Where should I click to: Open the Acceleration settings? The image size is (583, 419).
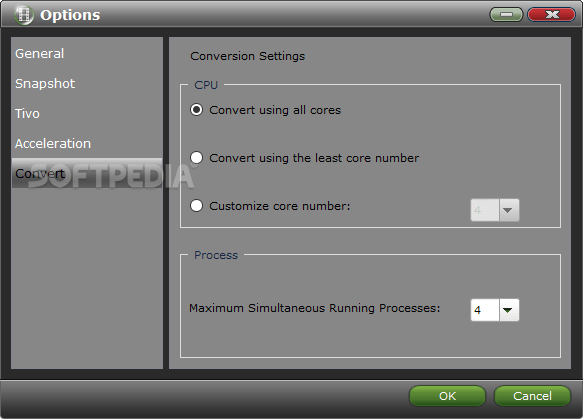(87, 144)
